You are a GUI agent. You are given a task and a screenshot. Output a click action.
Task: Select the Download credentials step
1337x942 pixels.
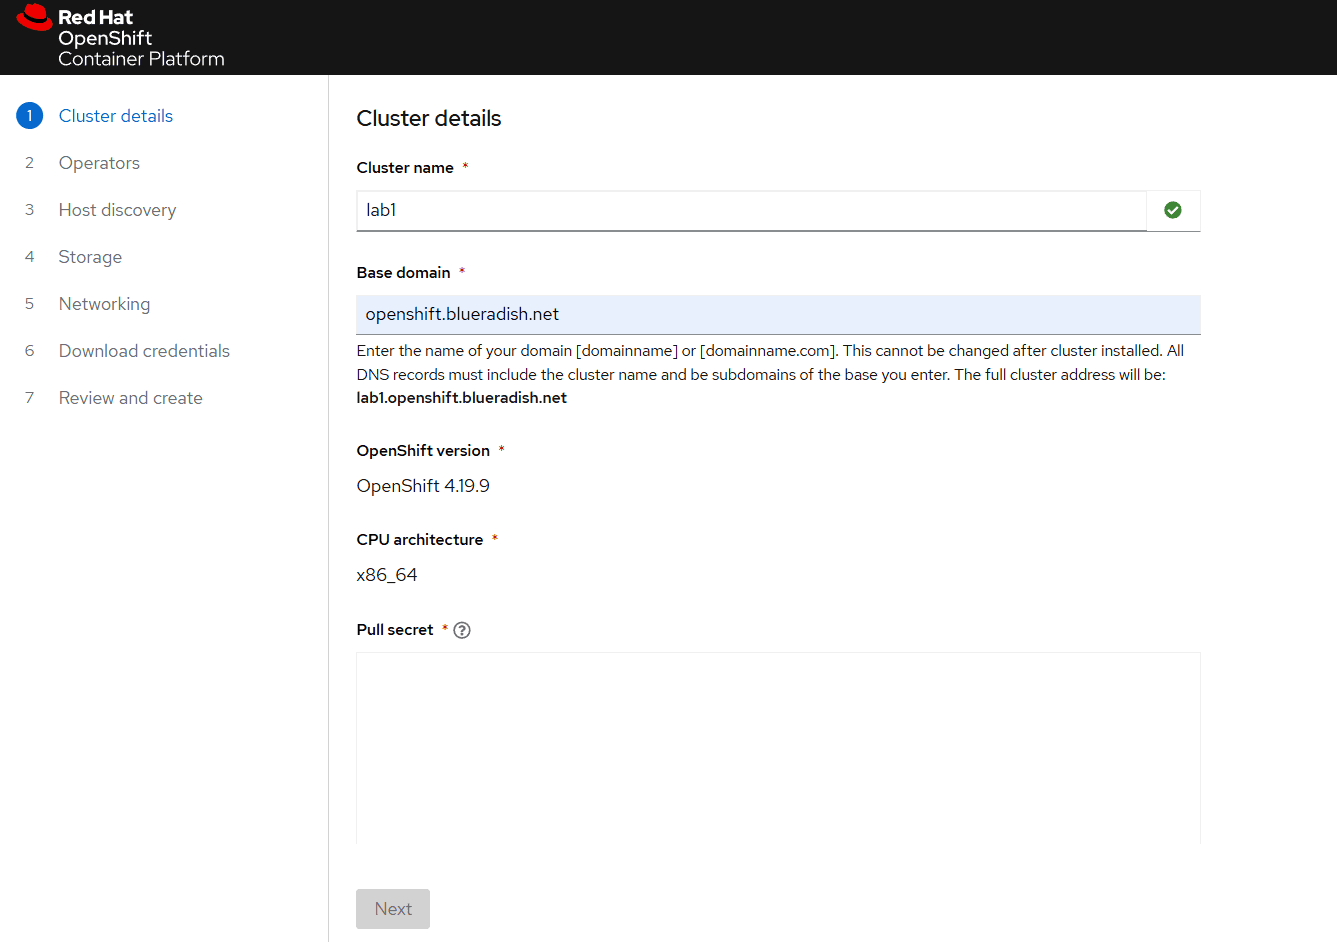tap(144, 351)
